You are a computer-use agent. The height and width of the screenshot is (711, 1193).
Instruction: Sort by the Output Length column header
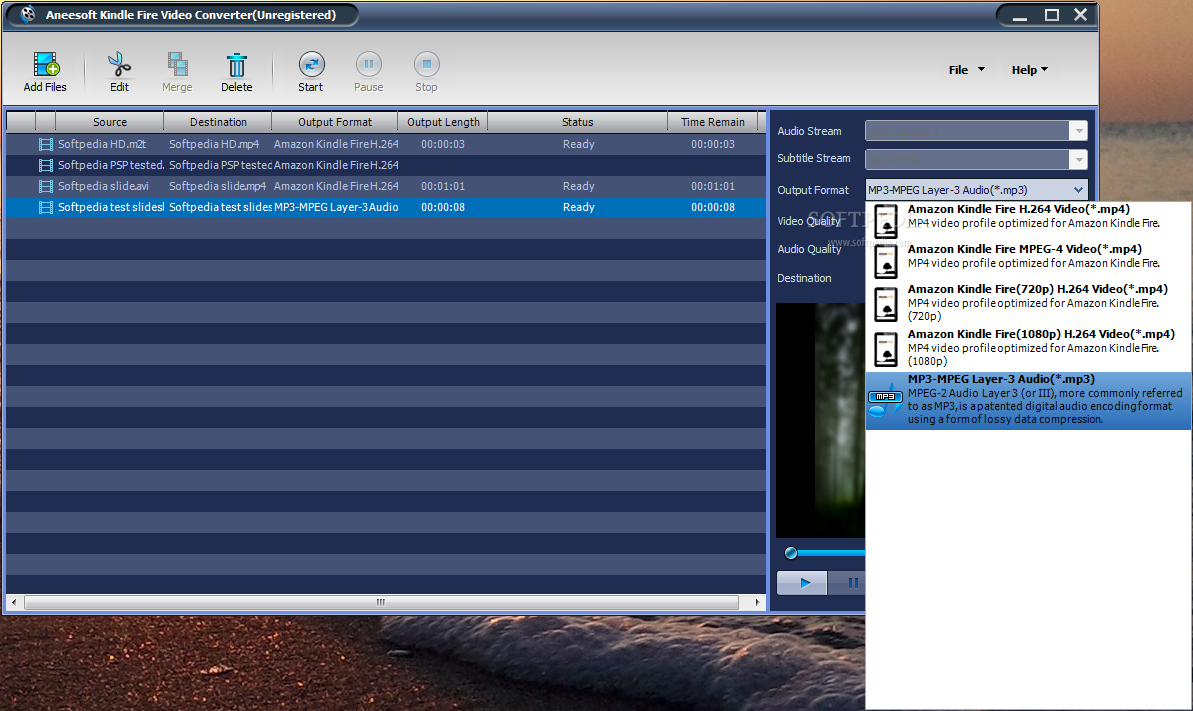click(x=443, y=122)
